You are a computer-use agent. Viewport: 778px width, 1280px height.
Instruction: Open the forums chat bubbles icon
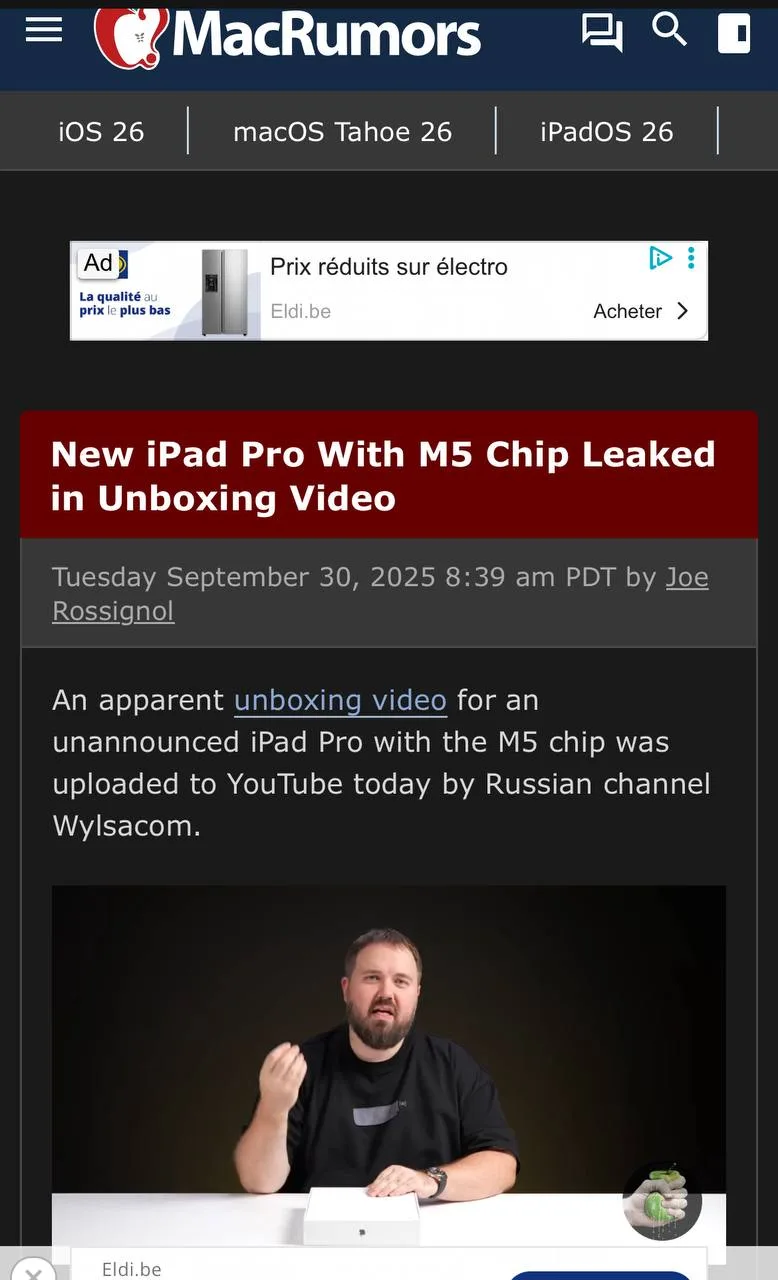pyautogui.click(x=602, y=32)
